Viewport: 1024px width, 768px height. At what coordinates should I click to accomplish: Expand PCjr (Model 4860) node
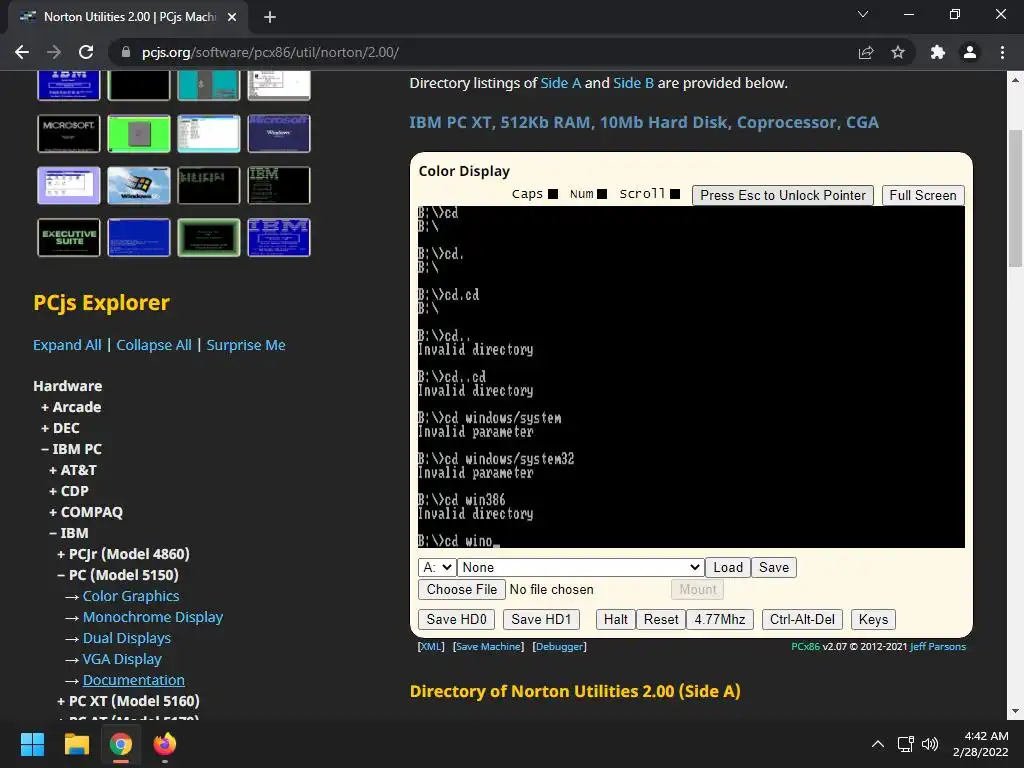pyautogui.click(x=123, y=554)
